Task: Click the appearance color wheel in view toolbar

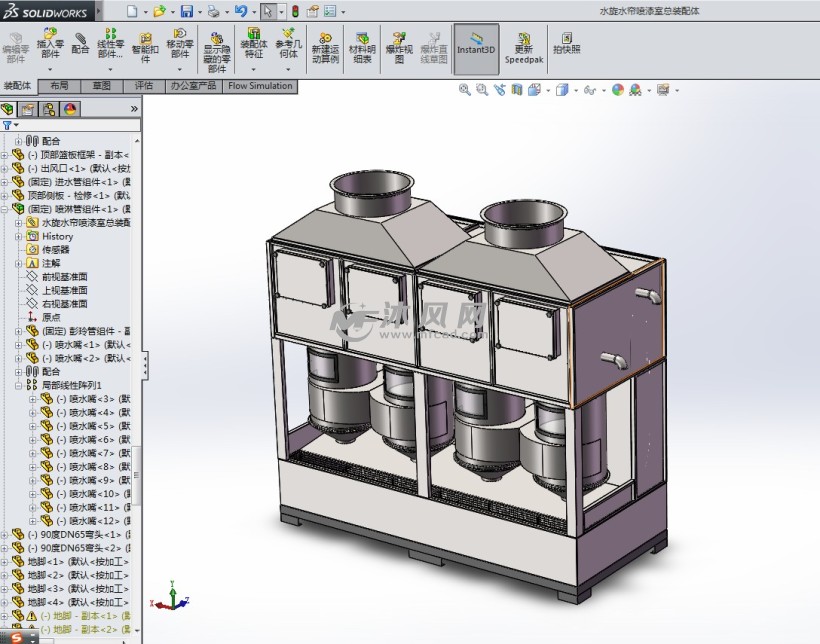Action: [x=617, y=90]
